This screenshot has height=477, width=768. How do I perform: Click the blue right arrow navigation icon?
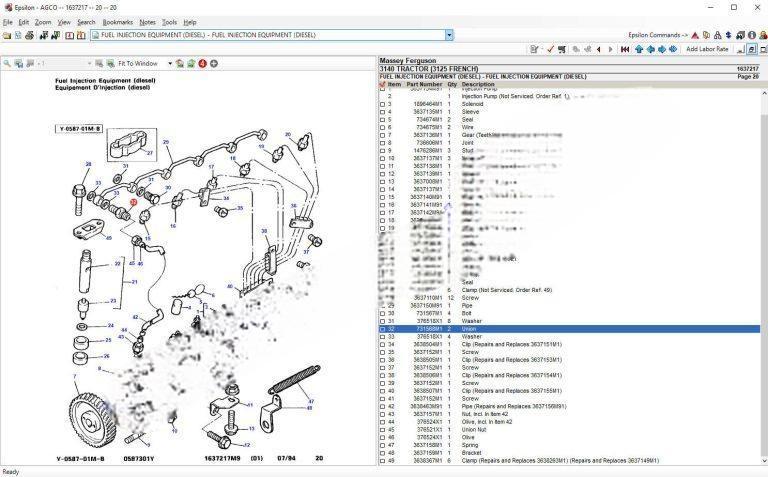(662, 49)
